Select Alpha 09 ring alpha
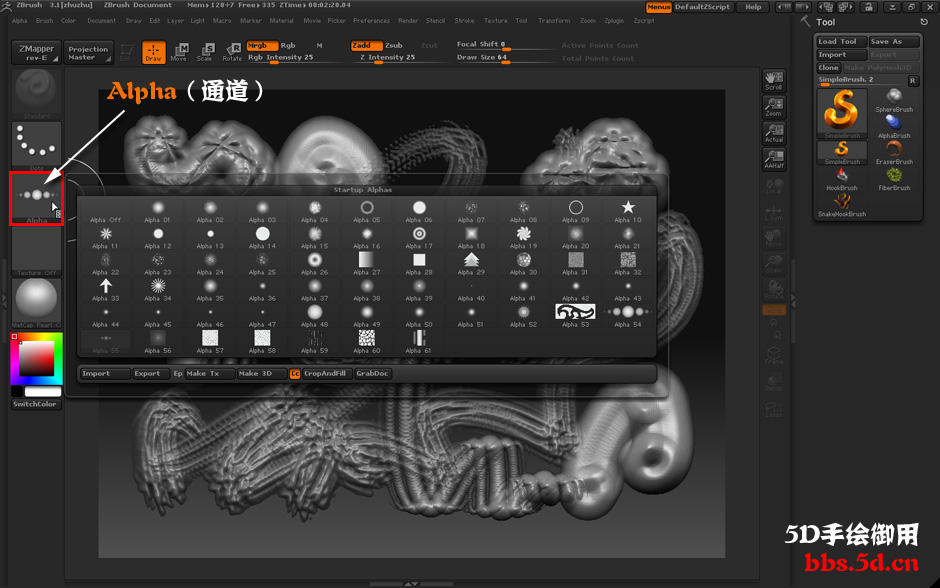Image resolution: width=940 pixels, height=588 pixels. pyautogui.click(x=576, y=212)
